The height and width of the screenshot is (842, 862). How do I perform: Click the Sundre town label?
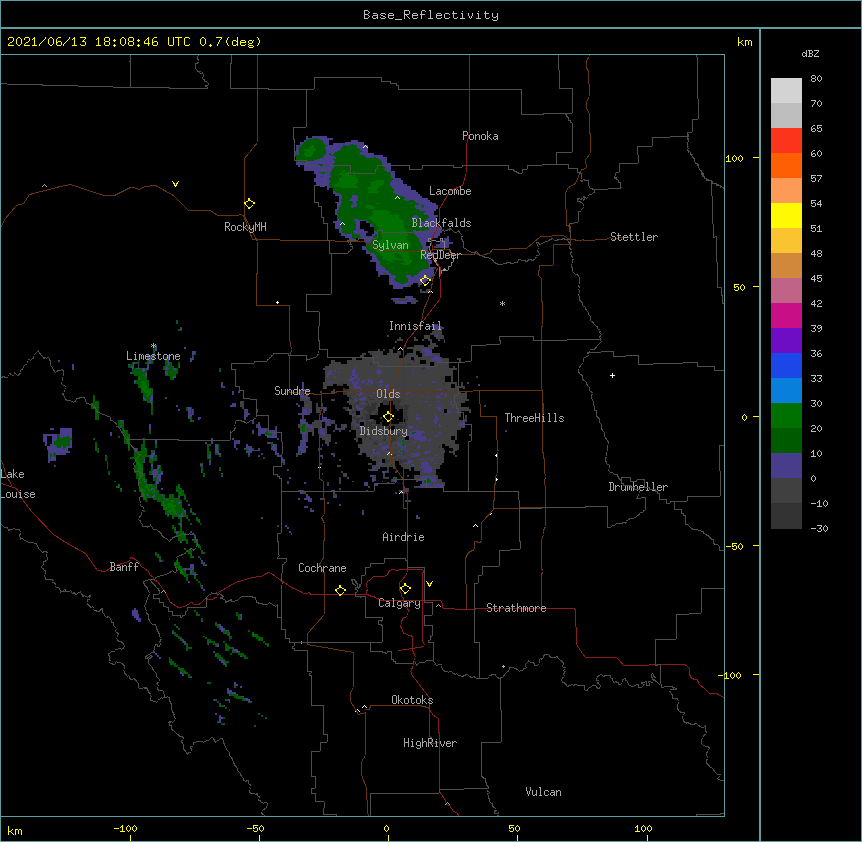(x=292, y=391)
